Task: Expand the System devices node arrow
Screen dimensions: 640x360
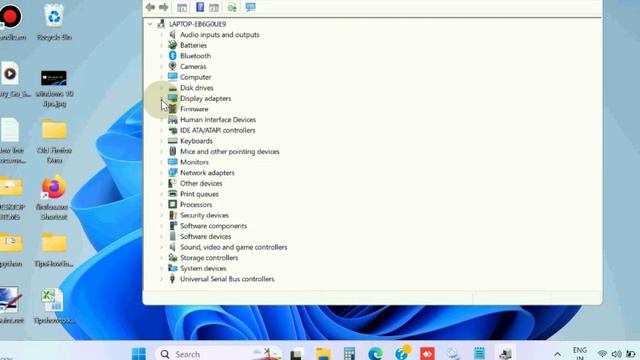Action: (162, 268)
